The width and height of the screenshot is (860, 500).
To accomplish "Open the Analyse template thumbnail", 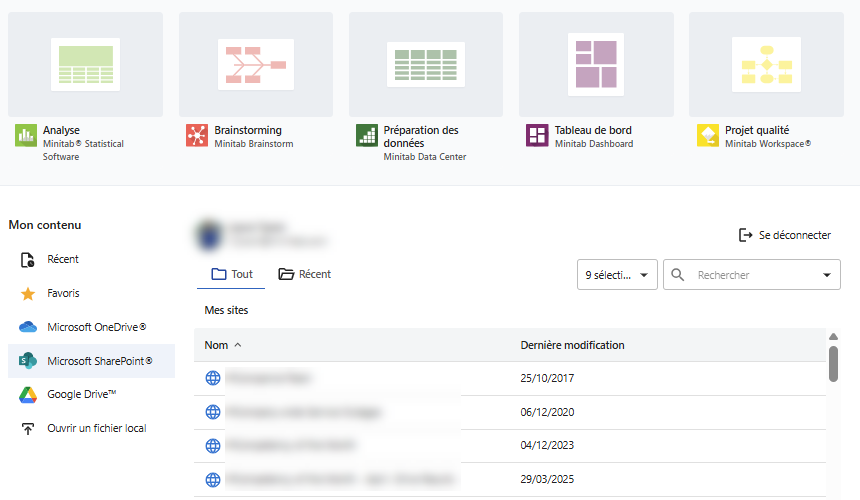I will 86,64.
